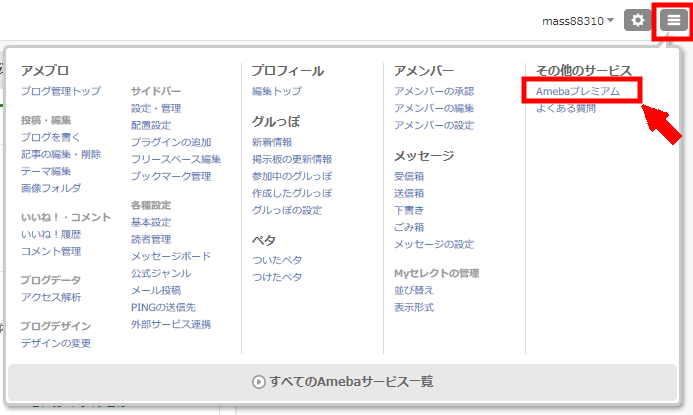This screenshot has height=415, width=693.
Task: Open プロフィール 編集トップ
Action: point(277,91)
